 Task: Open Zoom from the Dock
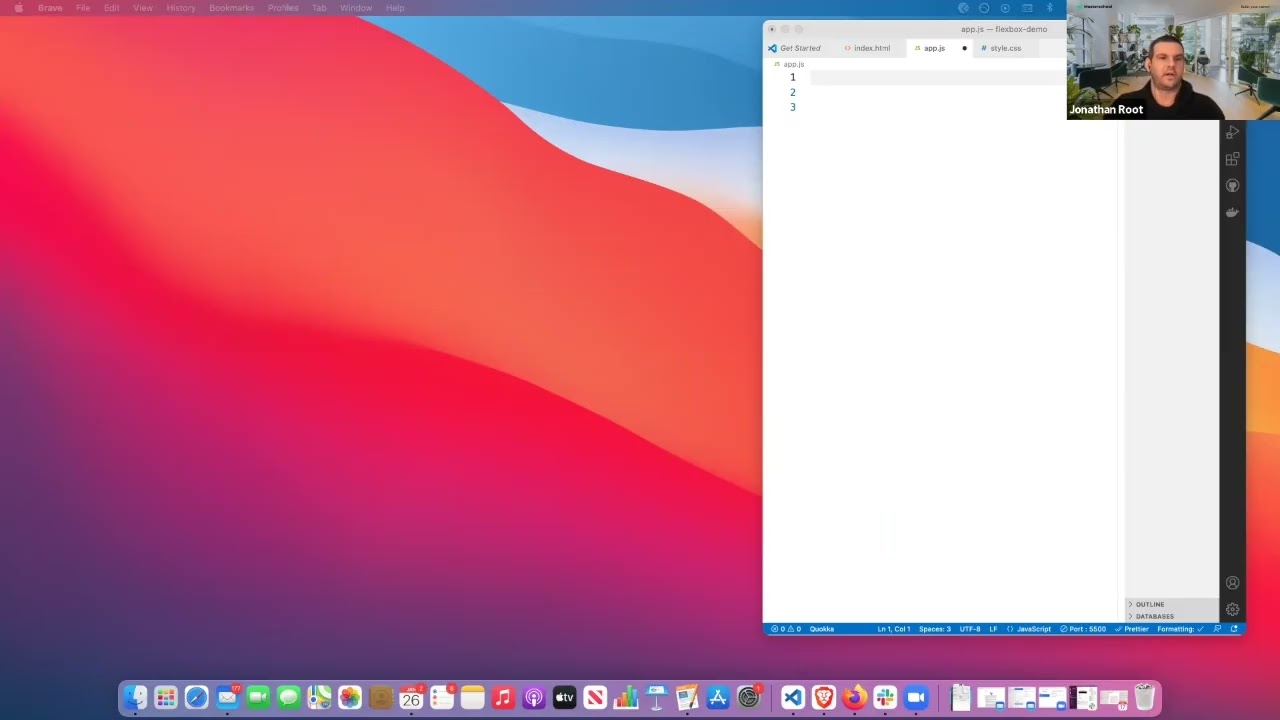point(916,697)
